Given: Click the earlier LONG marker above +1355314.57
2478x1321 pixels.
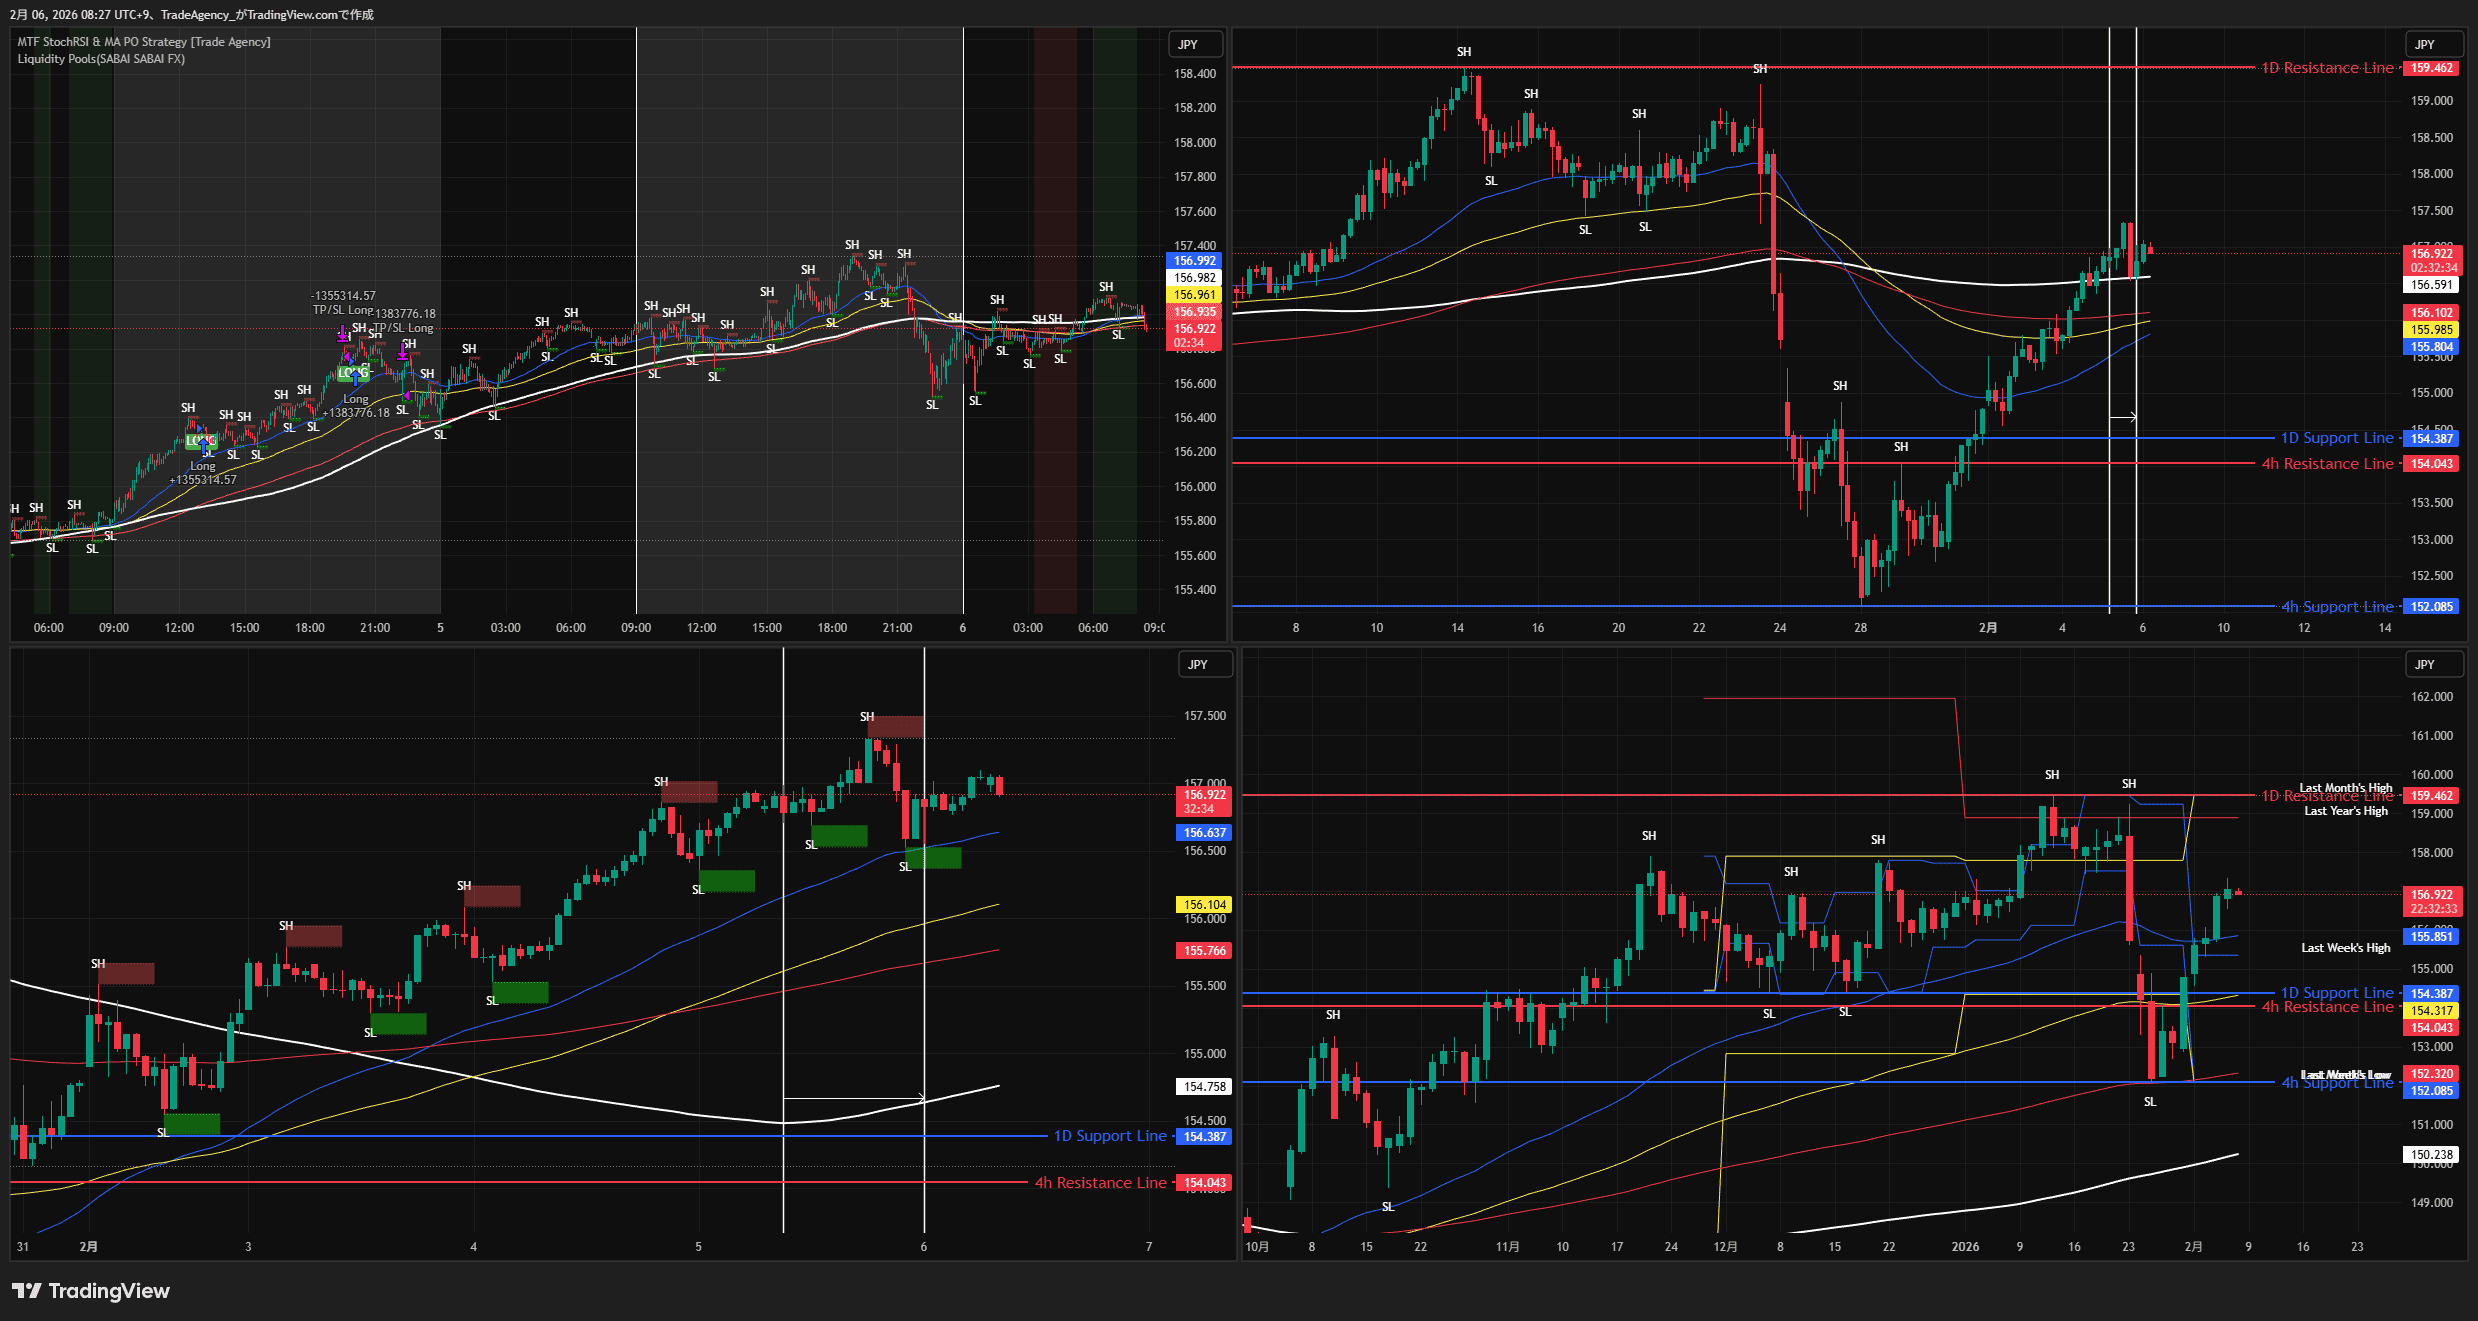Looking at the screenshot, I should [201, 440].
